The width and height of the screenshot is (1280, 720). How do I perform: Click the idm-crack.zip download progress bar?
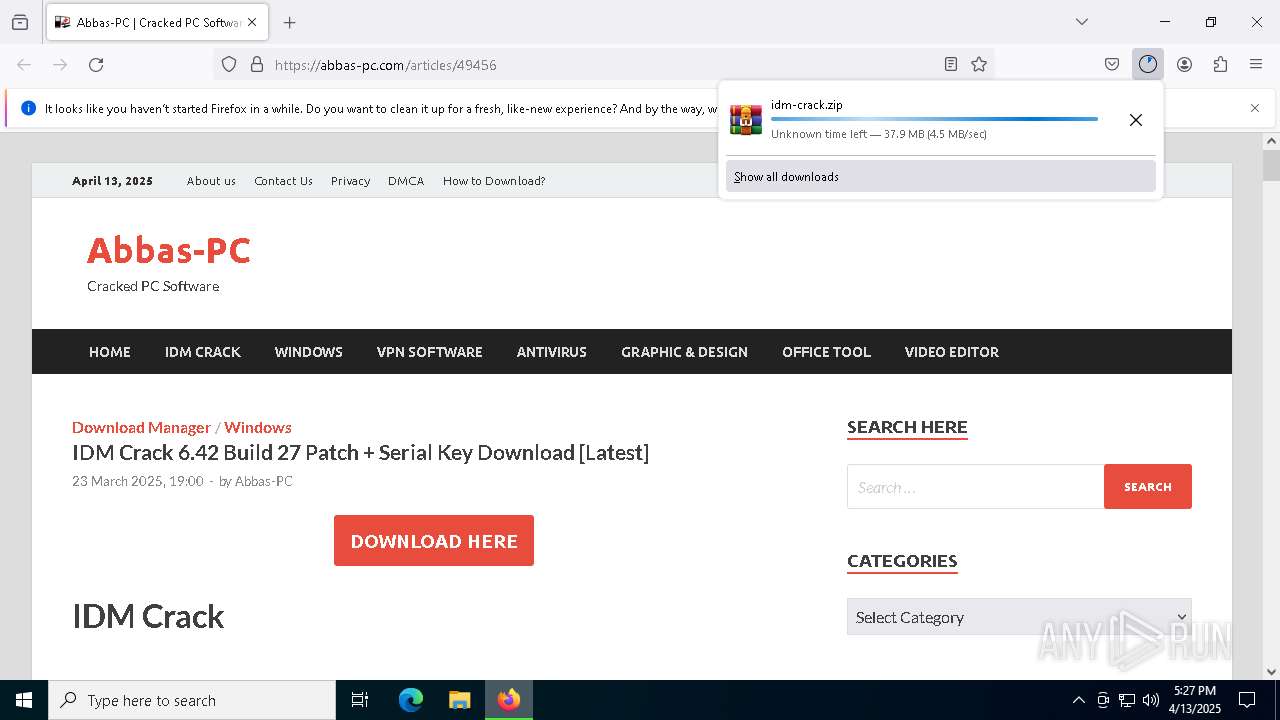click(934, 119)
